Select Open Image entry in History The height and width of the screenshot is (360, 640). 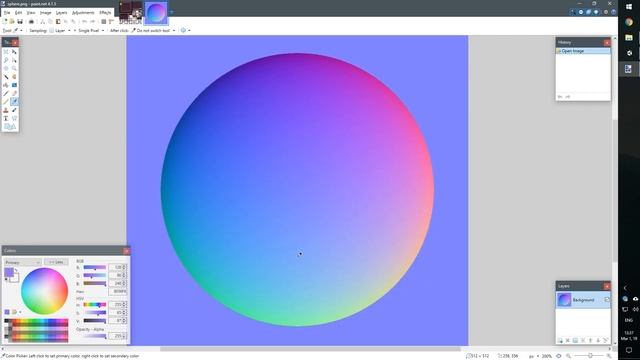click(583, 51)
